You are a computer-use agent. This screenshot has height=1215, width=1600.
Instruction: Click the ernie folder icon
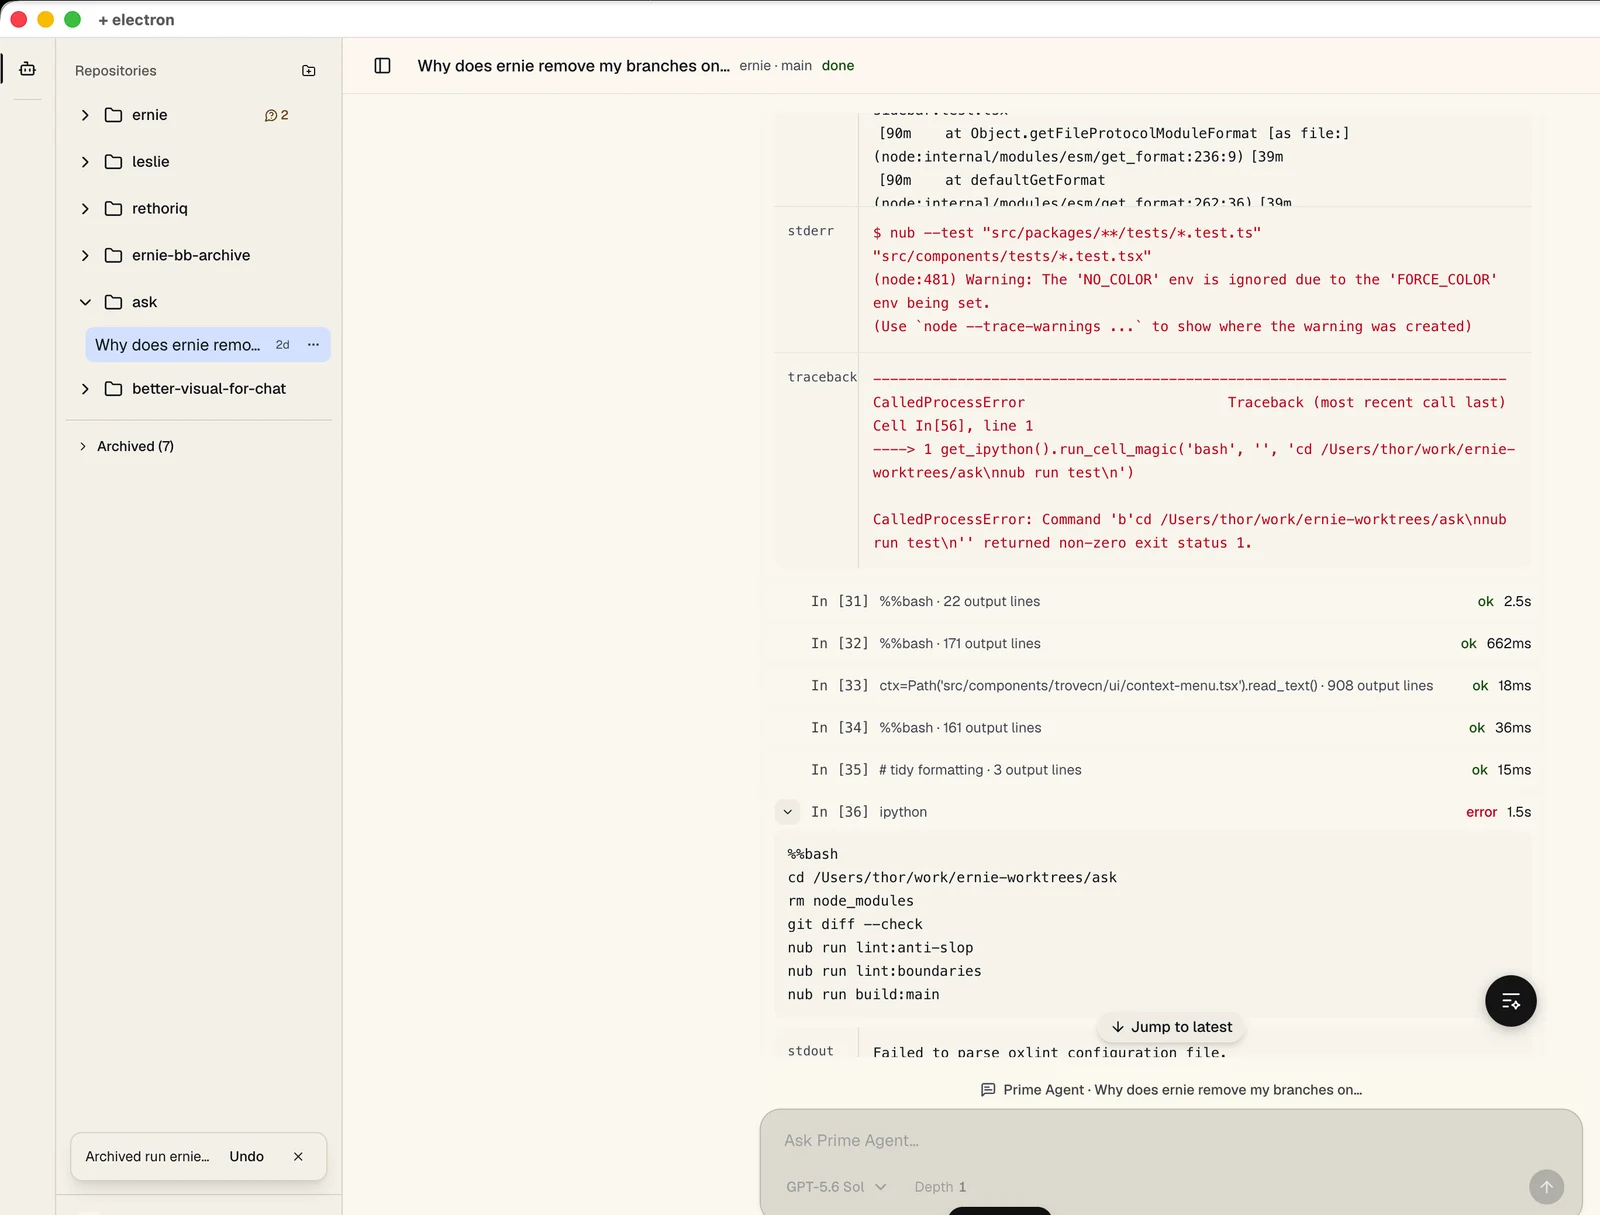114,115
